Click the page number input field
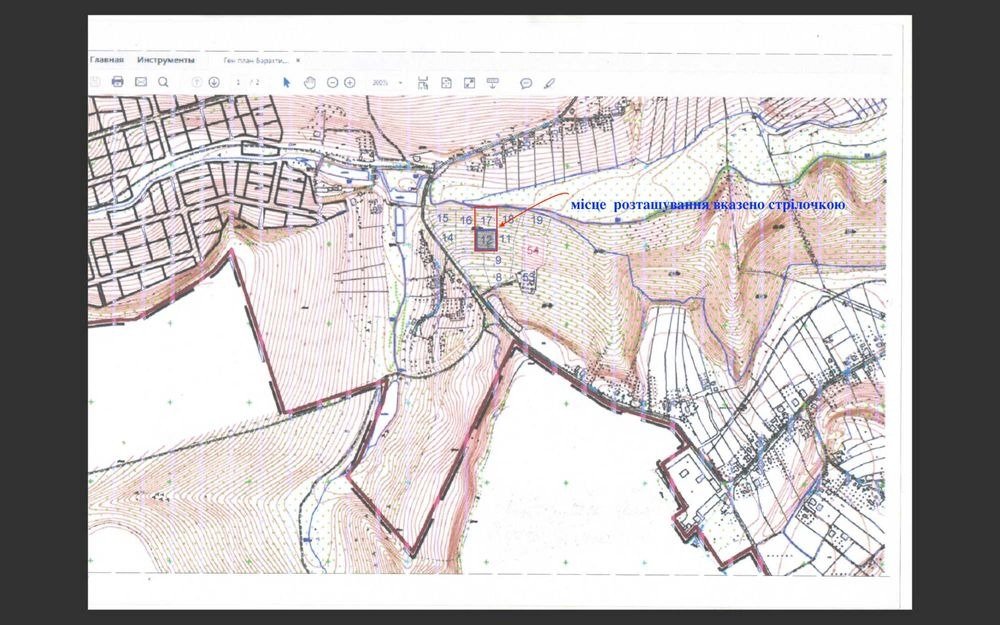This screenshot has width=1000, height=625. (236, 82)
